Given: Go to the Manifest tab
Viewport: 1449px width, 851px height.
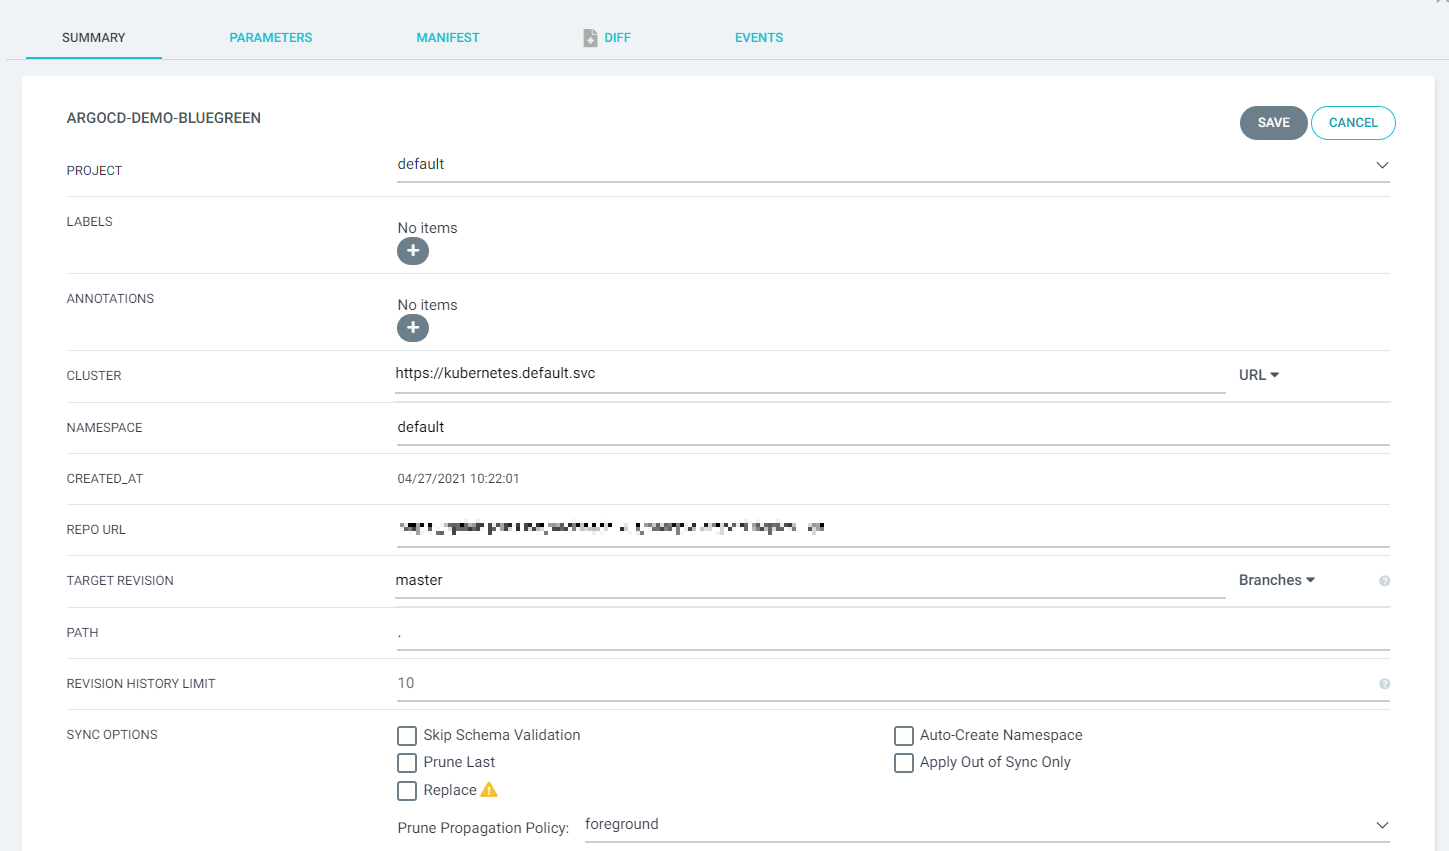Looking at the screenshot, I should click(x=448, y=38).
